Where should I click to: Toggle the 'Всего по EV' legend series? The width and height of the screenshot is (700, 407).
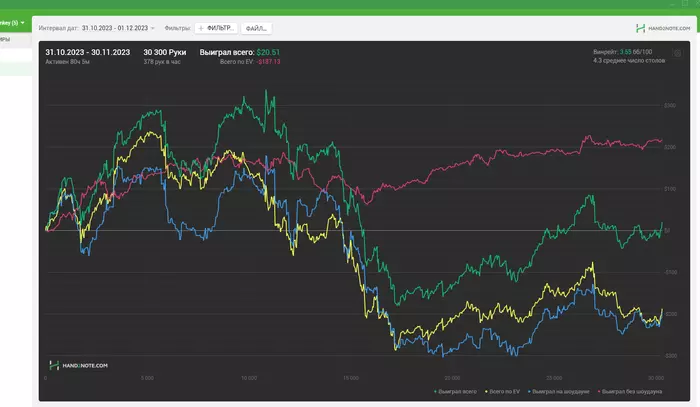point(503,391)
